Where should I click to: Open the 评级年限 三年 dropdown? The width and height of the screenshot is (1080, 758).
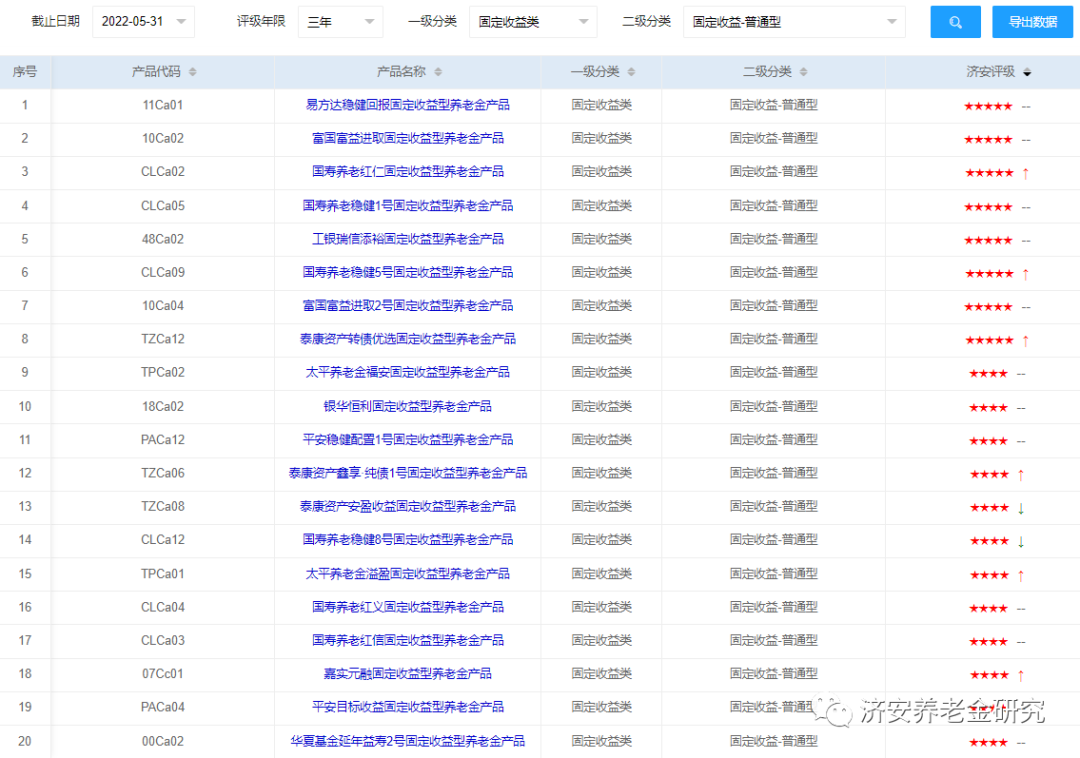[341, 22]
